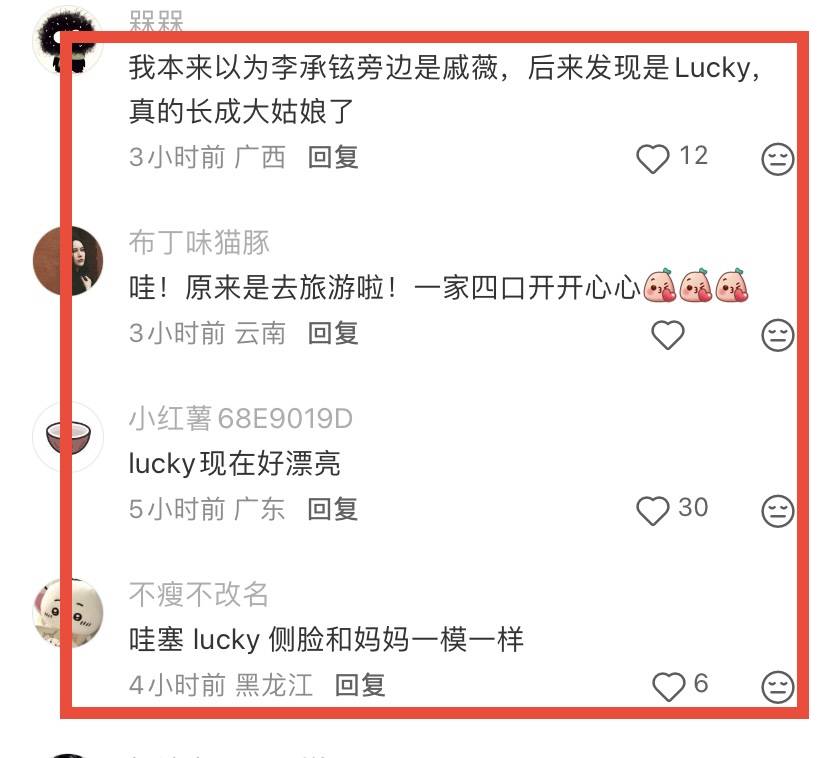Tap heart on 不瘦不改名 comment

click(669, 686)
